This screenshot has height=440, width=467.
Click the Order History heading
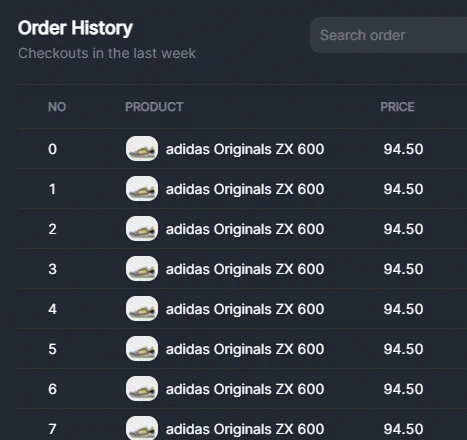[75, 28]
